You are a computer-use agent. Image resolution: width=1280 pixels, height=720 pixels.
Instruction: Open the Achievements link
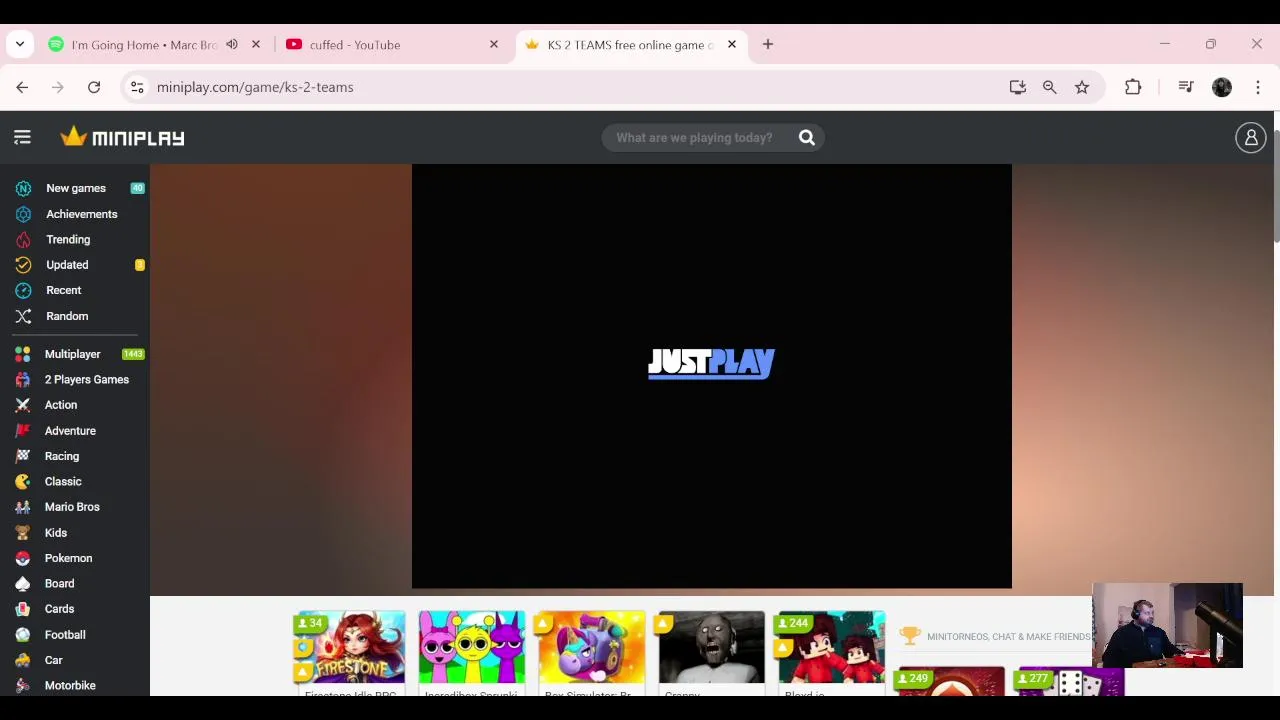pos(82,214)
